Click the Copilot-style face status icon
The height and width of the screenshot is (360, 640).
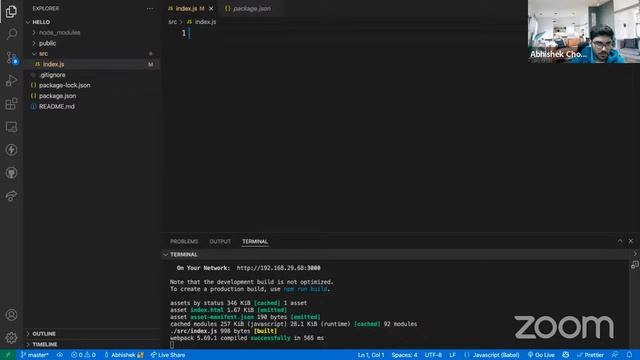(566, 355)
